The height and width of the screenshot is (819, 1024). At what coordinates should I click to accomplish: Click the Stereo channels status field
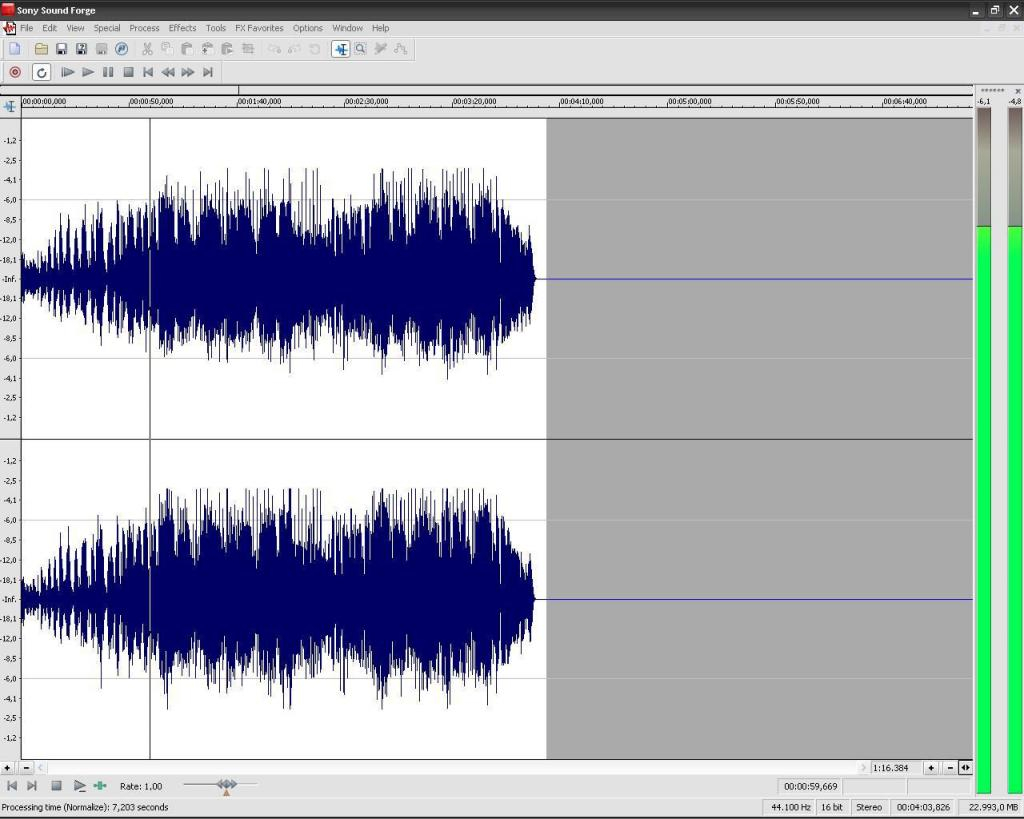click(869, 807)
